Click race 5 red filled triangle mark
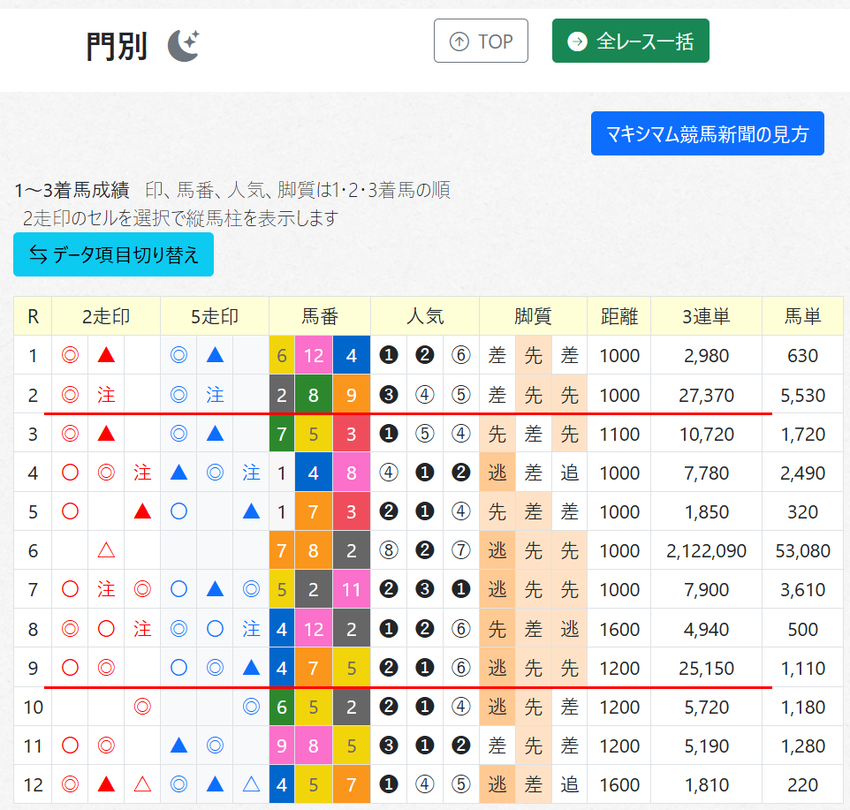Viewport: 850px width, 810px height. click(x=143, y=511)
